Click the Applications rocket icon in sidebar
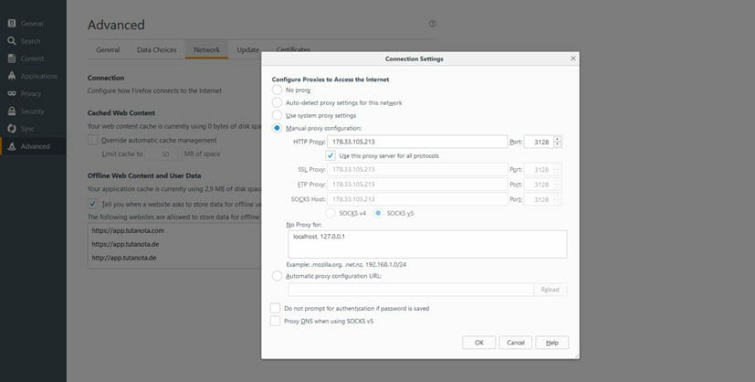This screenshot has height=382, width=755. click(x=12, y=76)
